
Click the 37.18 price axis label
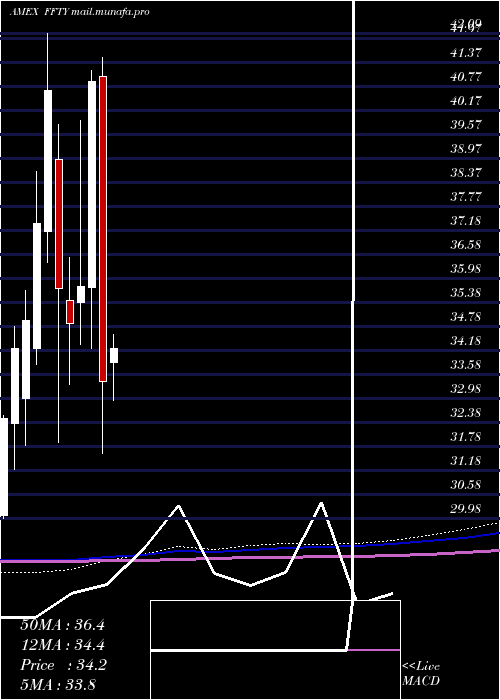466,221
